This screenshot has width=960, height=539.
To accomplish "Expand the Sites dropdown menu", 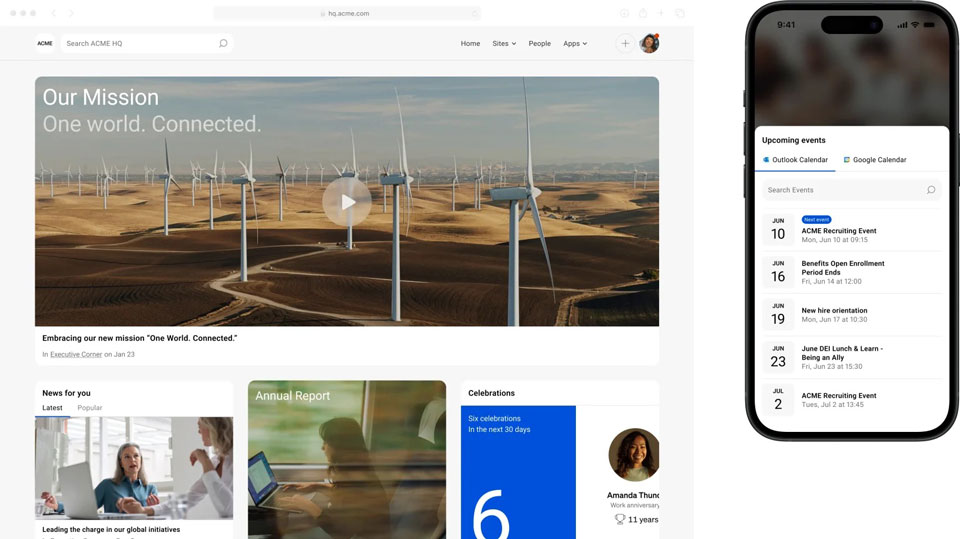I will tap(504, 43).
